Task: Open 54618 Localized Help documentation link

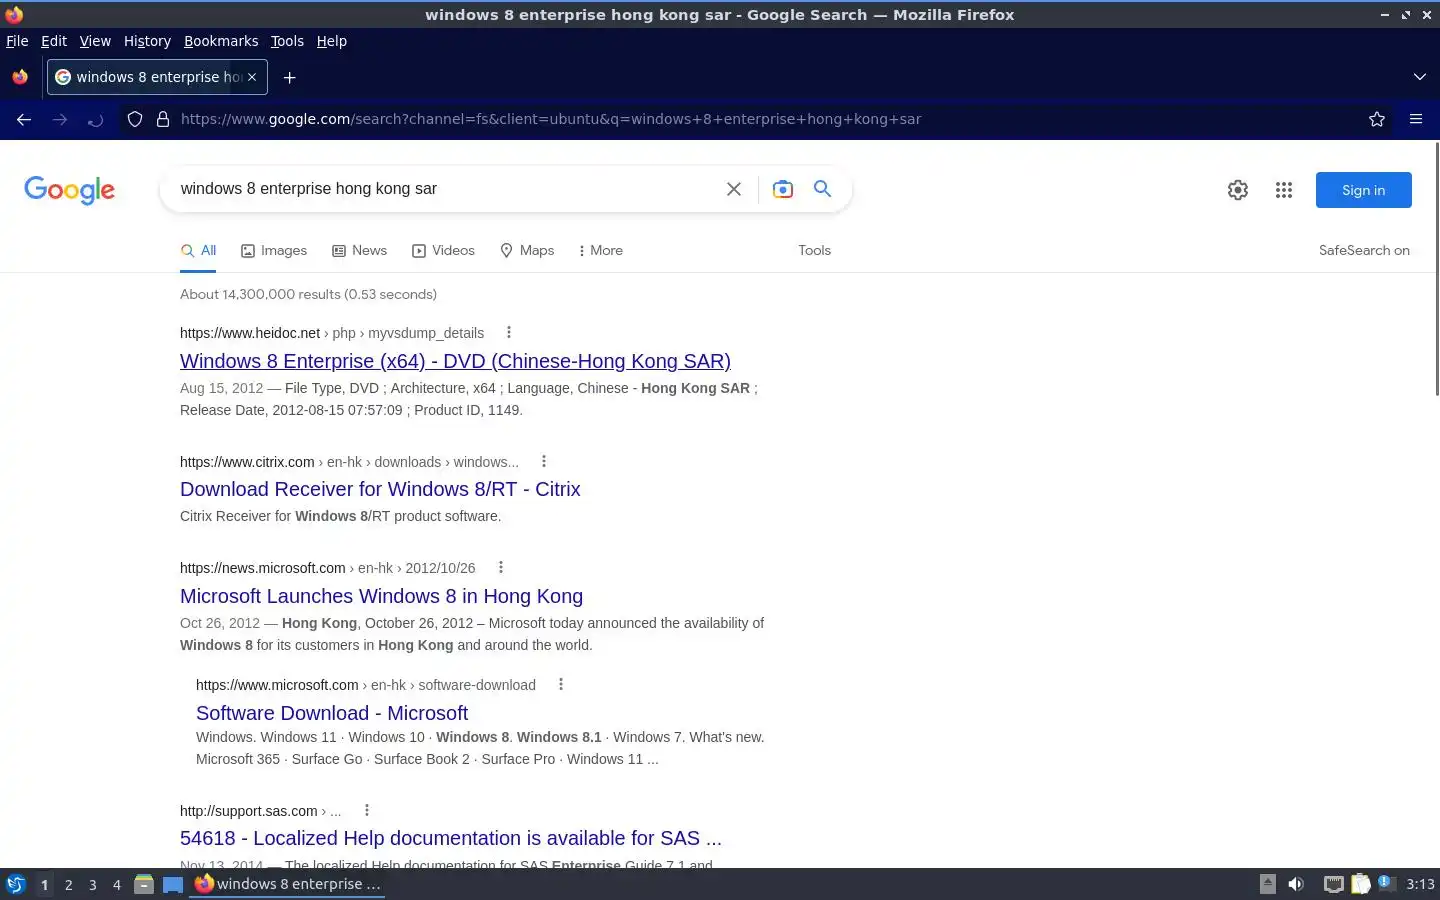Action: (451, 838)
